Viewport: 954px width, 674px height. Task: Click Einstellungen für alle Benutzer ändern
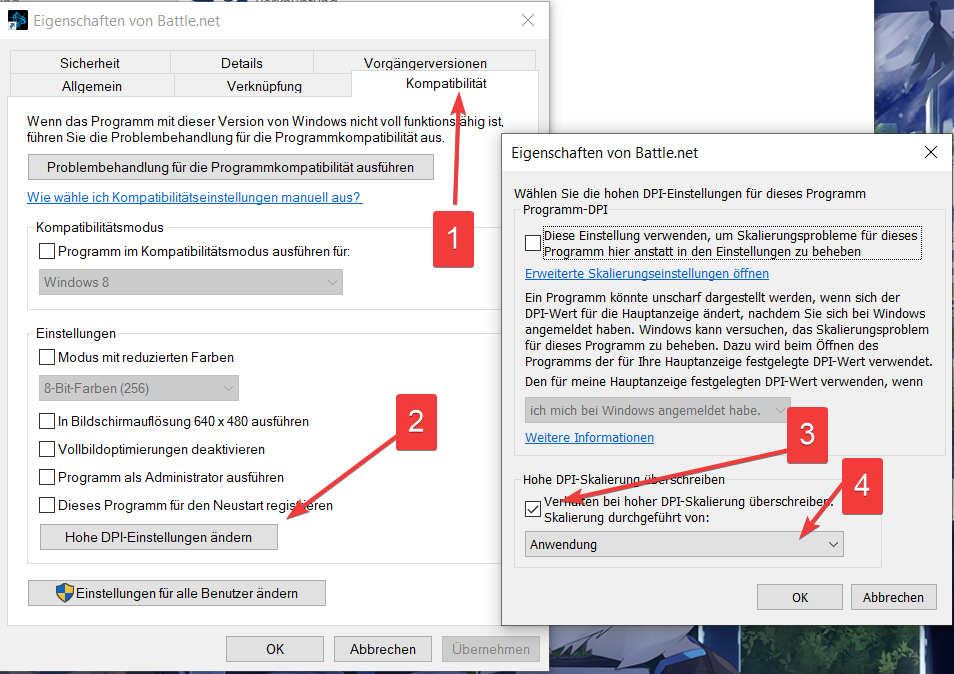[x=177, y=593]
